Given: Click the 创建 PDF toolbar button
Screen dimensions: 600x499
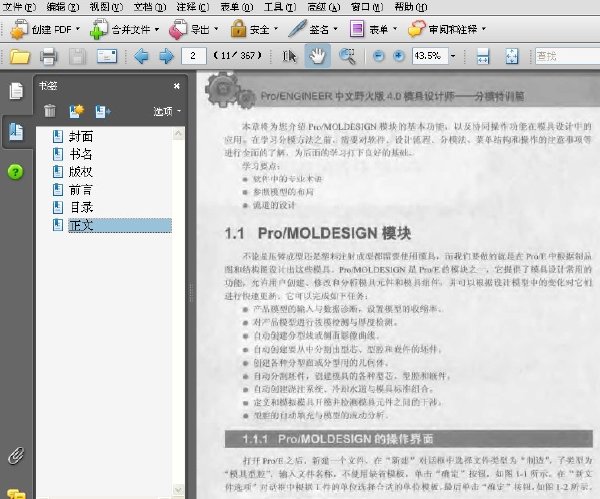Looking at the screenshot, I should [x=45, y=29].
